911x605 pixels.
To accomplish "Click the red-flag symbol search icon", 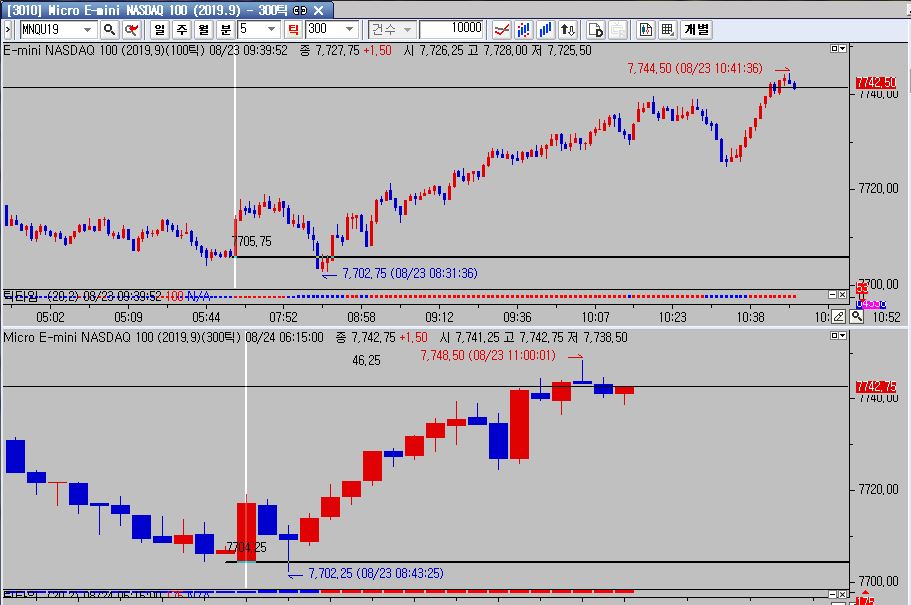I will coord(131,30).
